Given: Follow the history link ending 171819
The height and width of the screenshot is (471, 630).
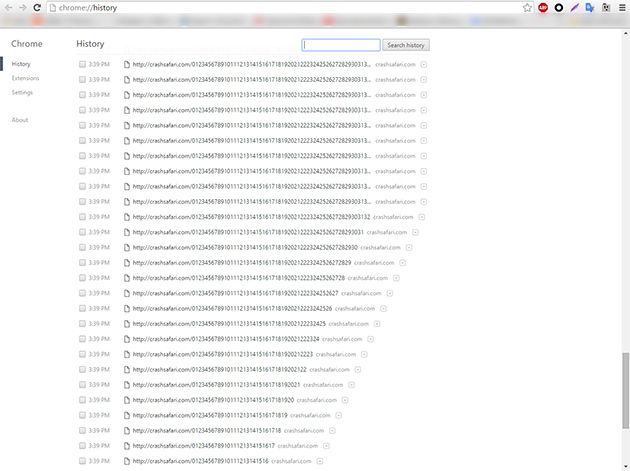Looking at the screenshot, I should coord(210,416).
